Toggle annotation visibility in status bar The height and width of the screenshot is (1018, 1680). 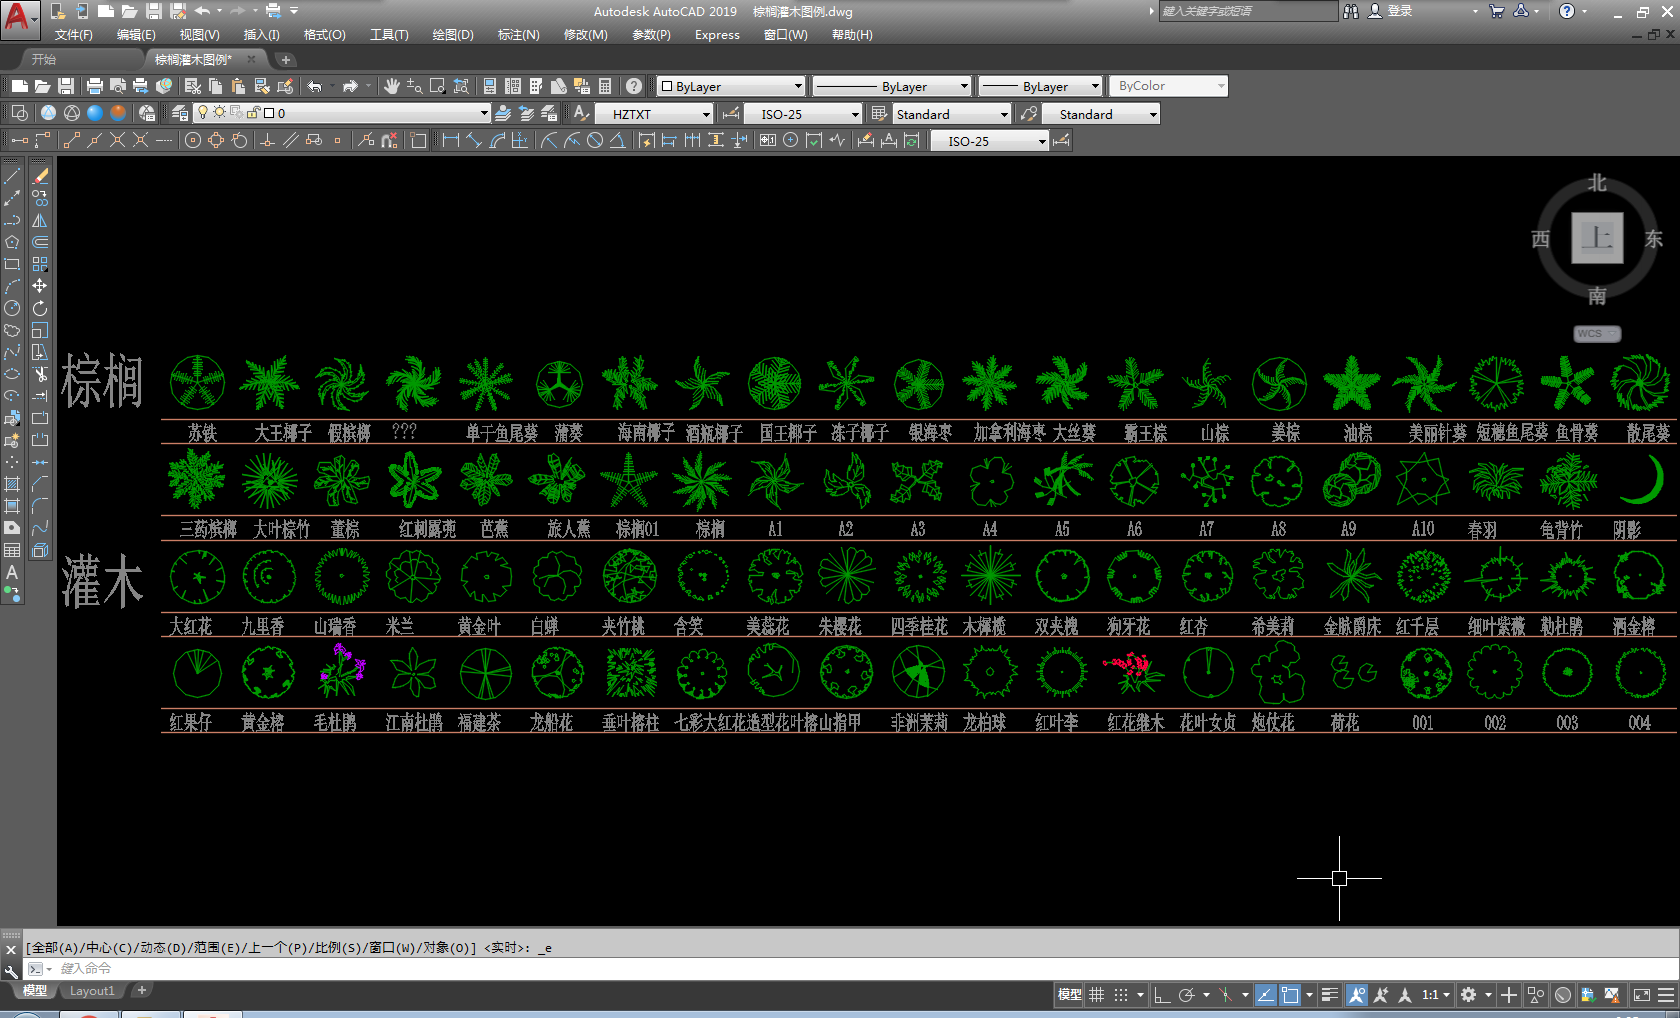click(x=1357, y=994)
